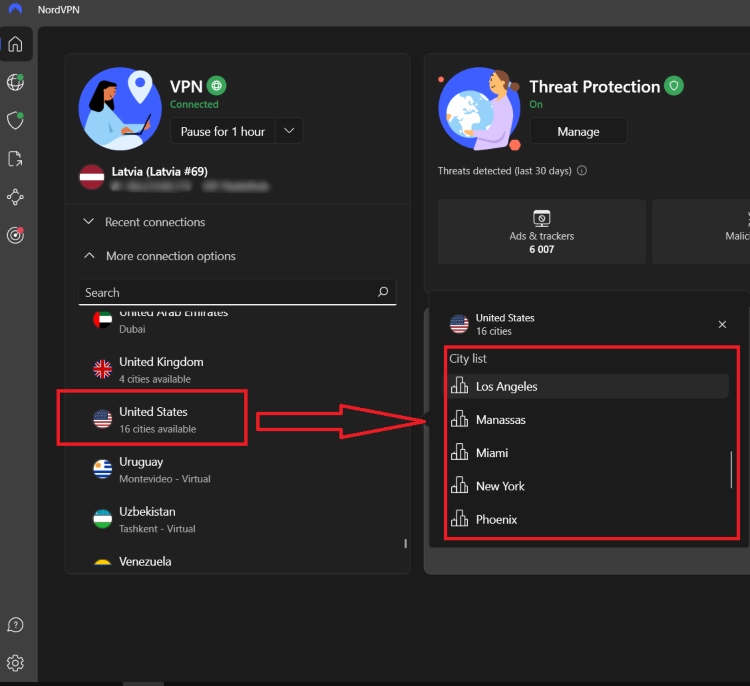The image size is (750, 686).
Task: Click the green shield icon beside Threat Protection
Action: (673, 86)
